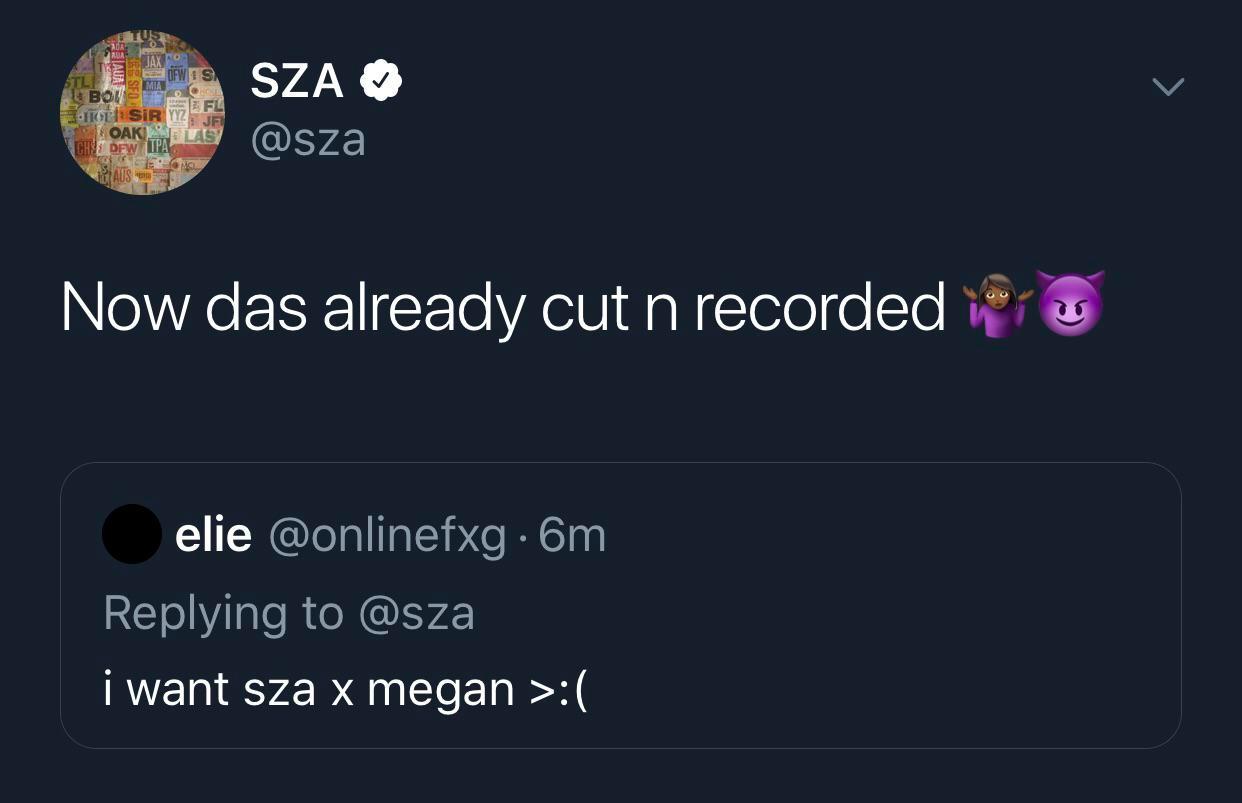Click the Replying to @sza link

tap(289, 613)
